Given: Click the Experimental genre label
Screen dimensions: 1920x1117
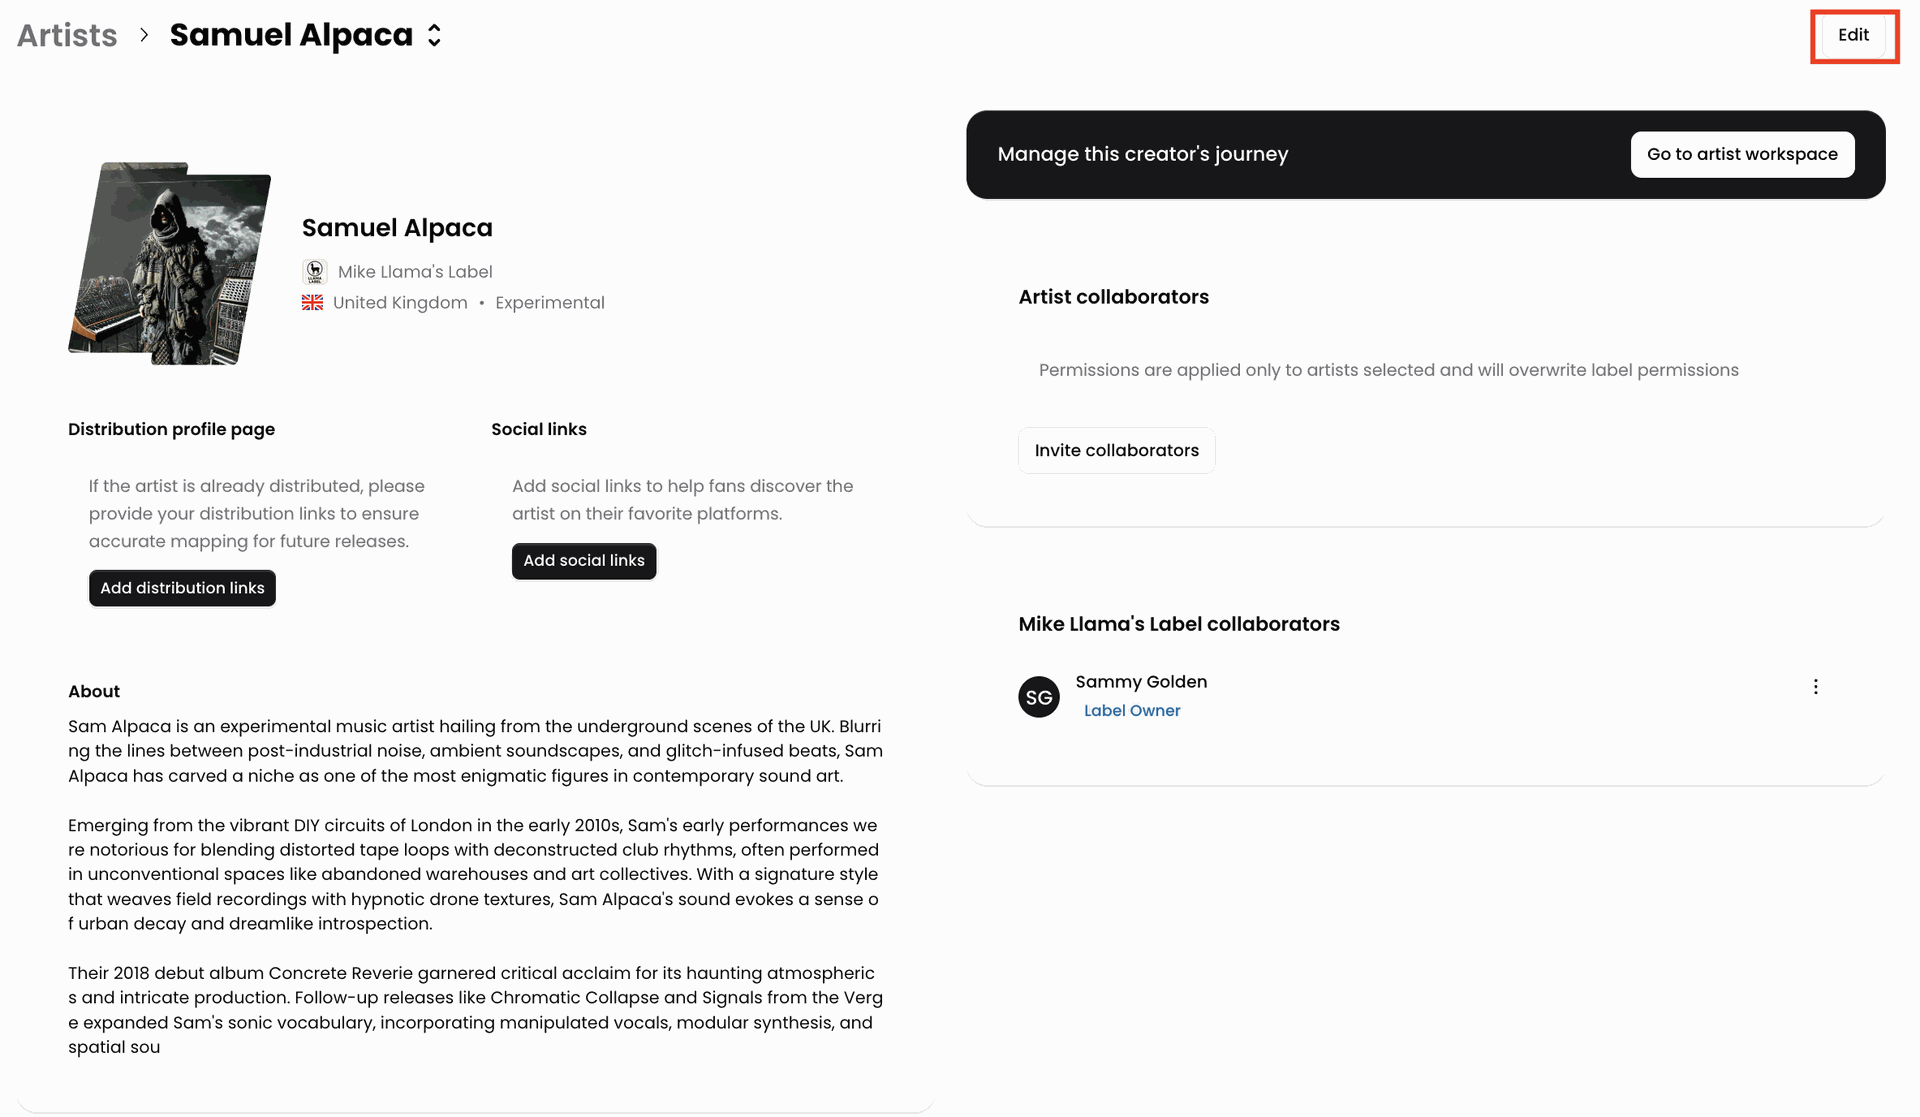Looking at the screenshot, I should pos(549,303).
